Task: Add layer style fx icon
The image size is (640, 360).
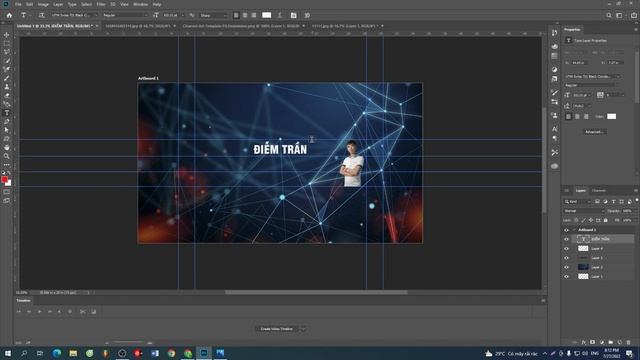Action: 584,342
